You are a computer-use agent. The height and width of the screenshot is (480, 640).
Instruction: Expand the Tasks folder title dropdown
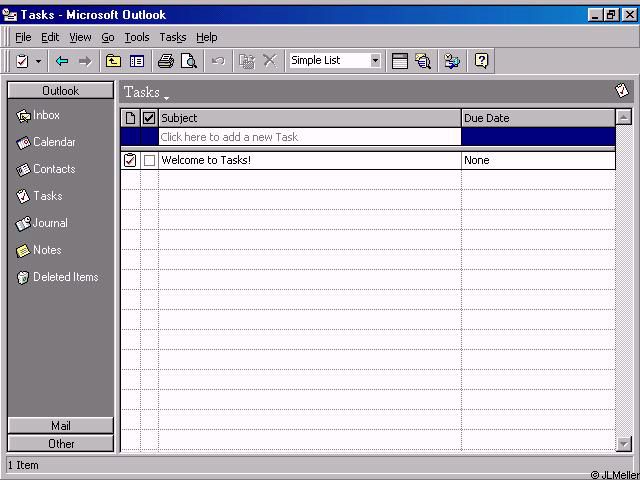(167, 98)
